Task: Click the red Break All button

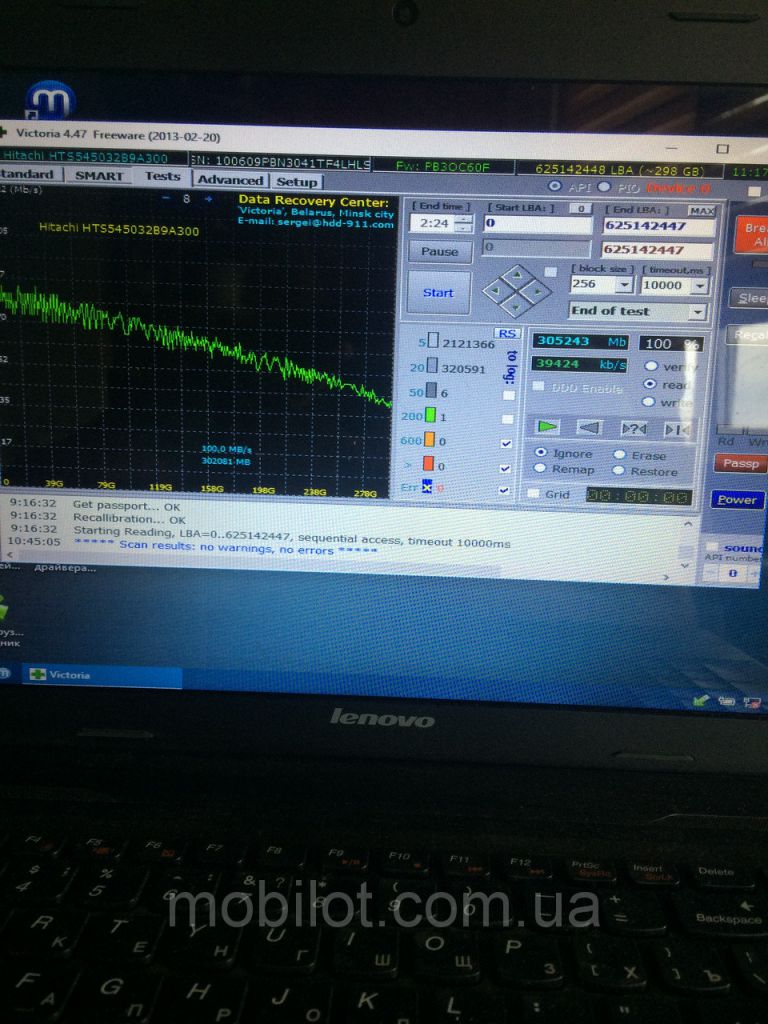Action: 752,234
